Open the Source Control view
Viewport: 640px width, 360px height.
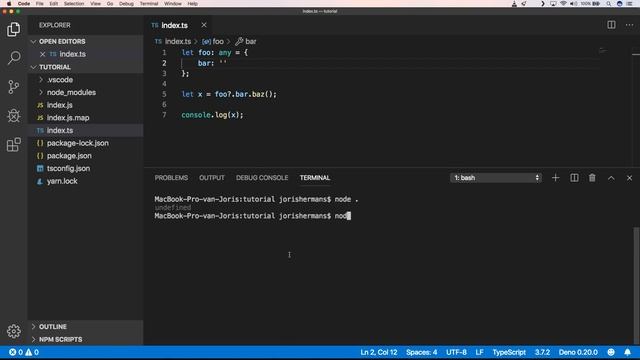13,87
